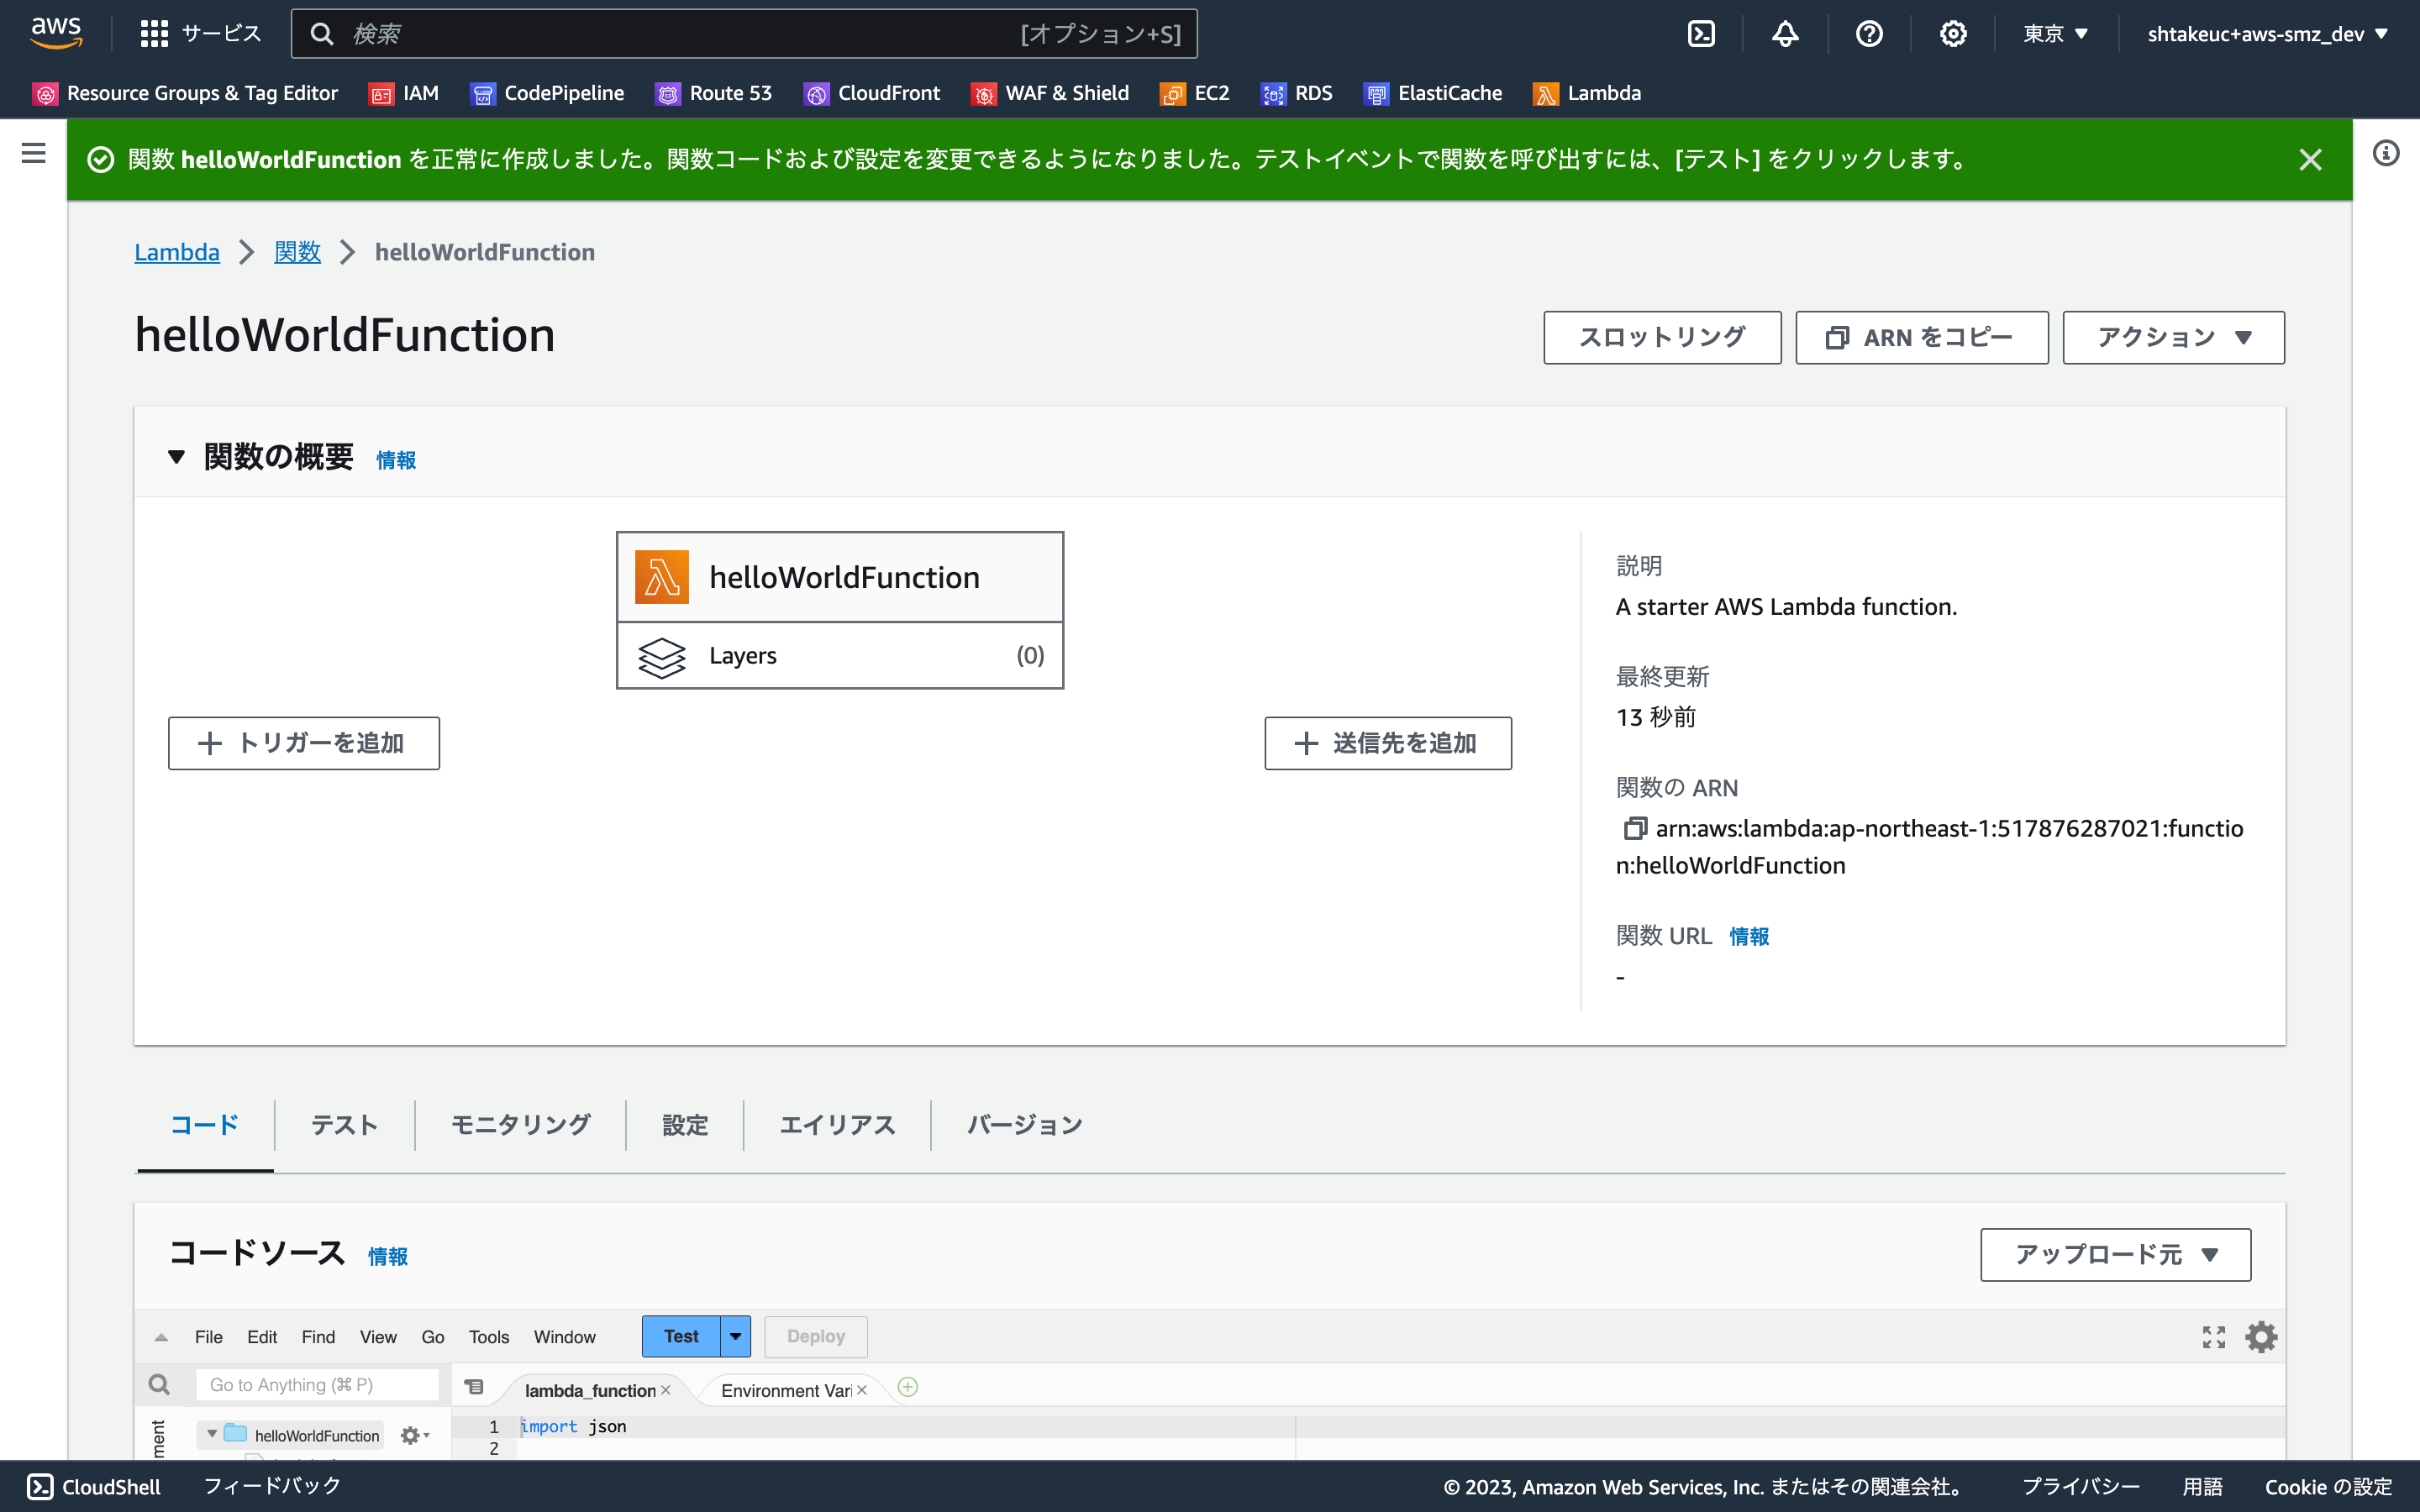Image resolution: width=2420 pixels, height=1512 pixels.
Task: Select the Layers row in diagram
Action: pyautogui.click(x=840, y=655)
